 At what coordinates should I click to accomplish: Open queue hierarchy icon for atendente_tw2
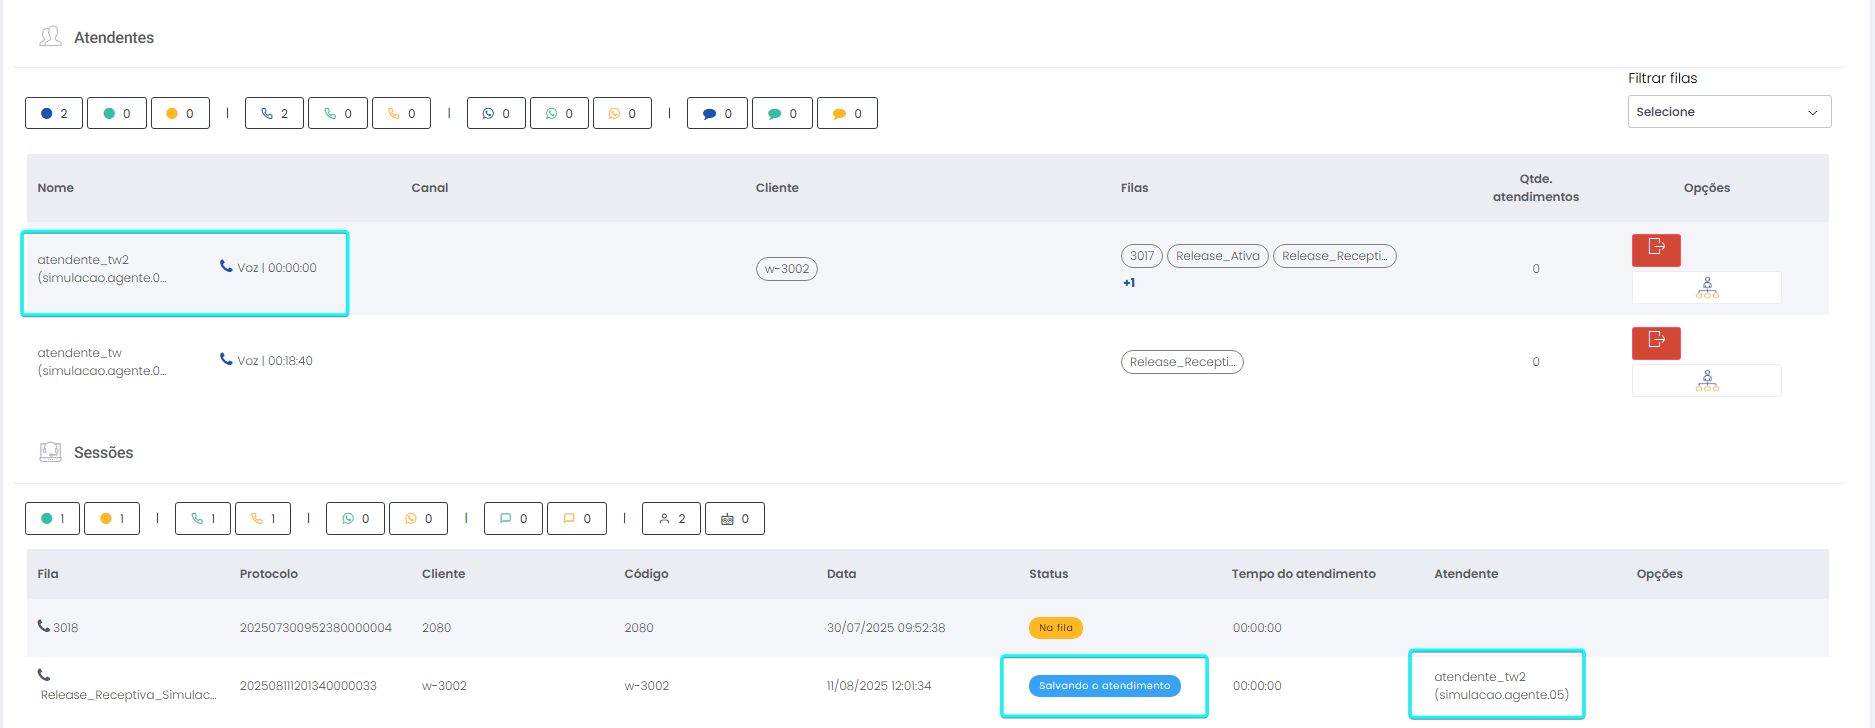coord(1706,288)
